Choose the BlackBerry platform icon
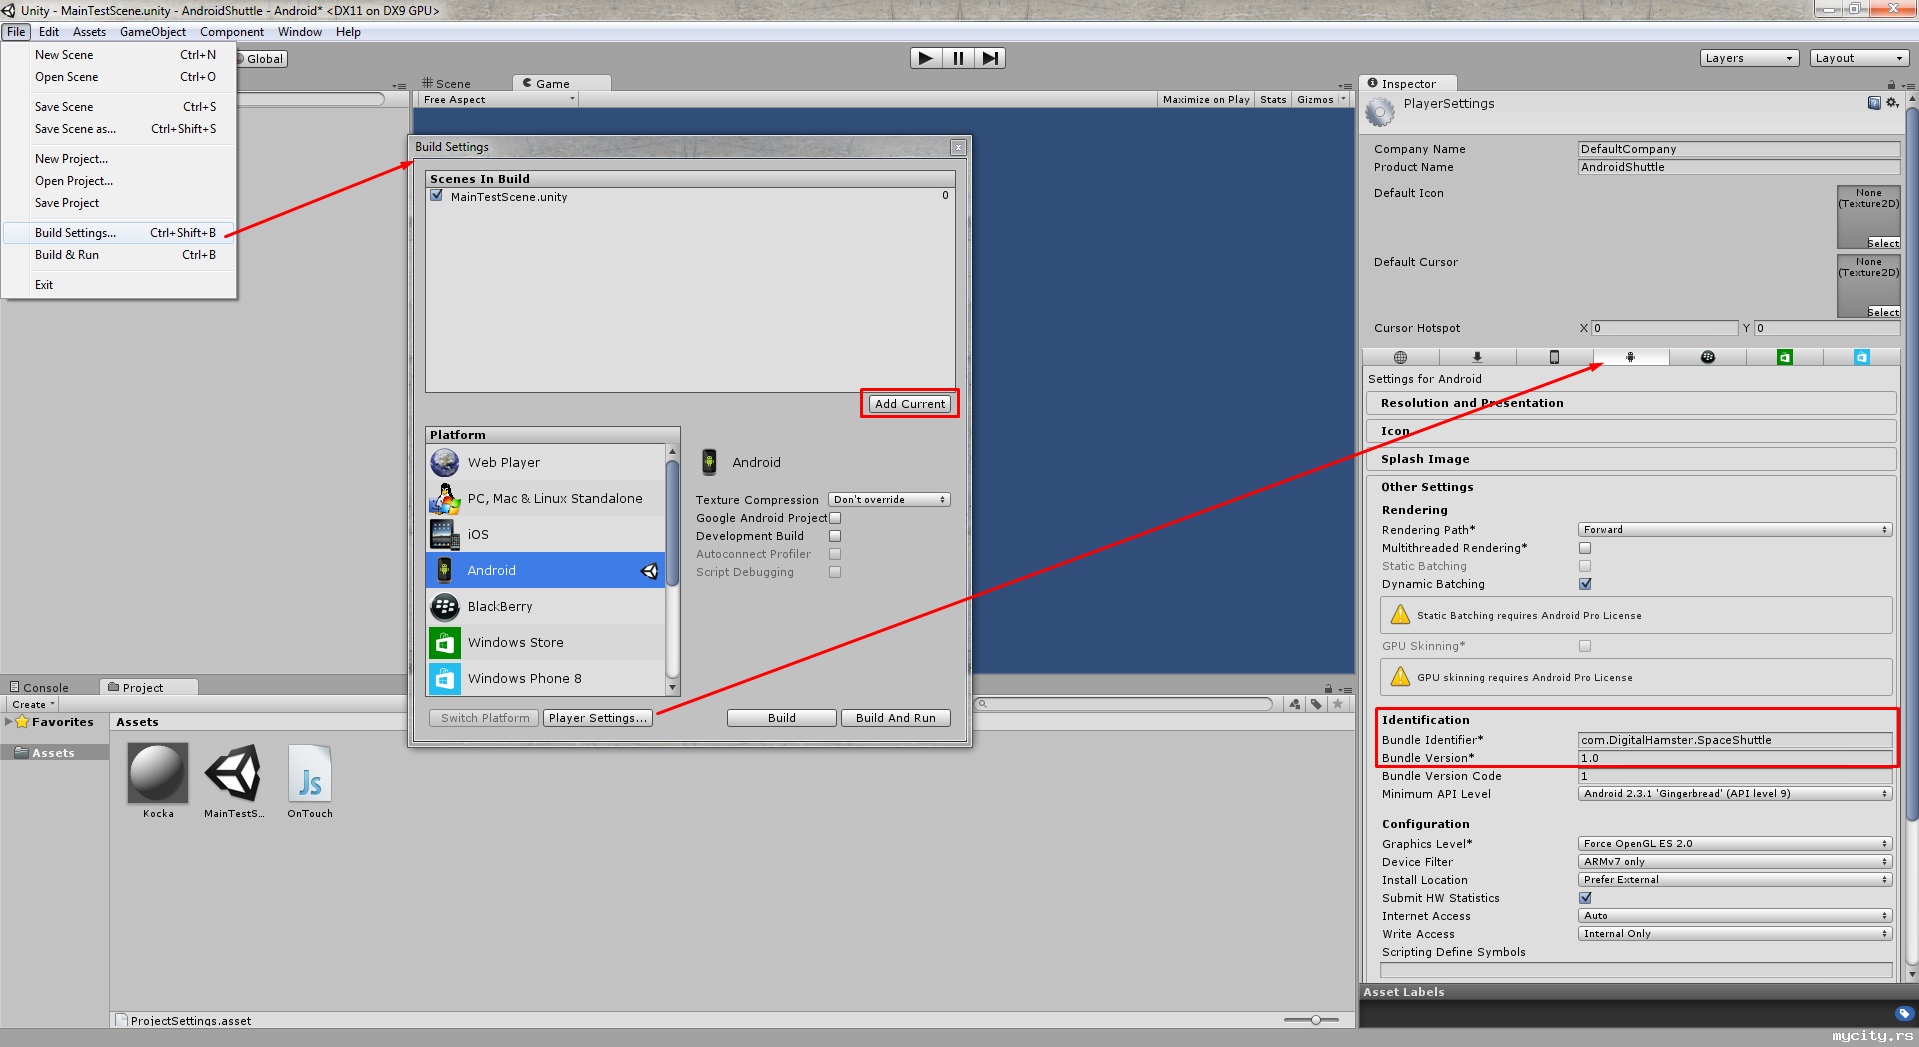This screenshot has width=1919, height=1047. click(x=445, y=606)
